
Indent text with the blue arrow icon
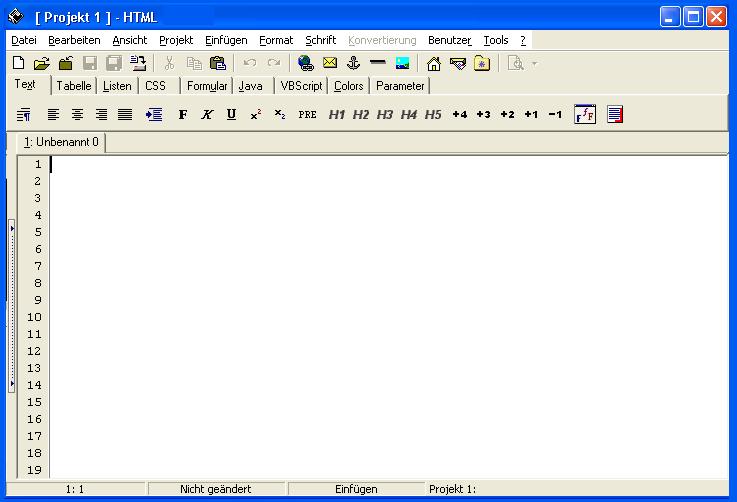point(154,114)
